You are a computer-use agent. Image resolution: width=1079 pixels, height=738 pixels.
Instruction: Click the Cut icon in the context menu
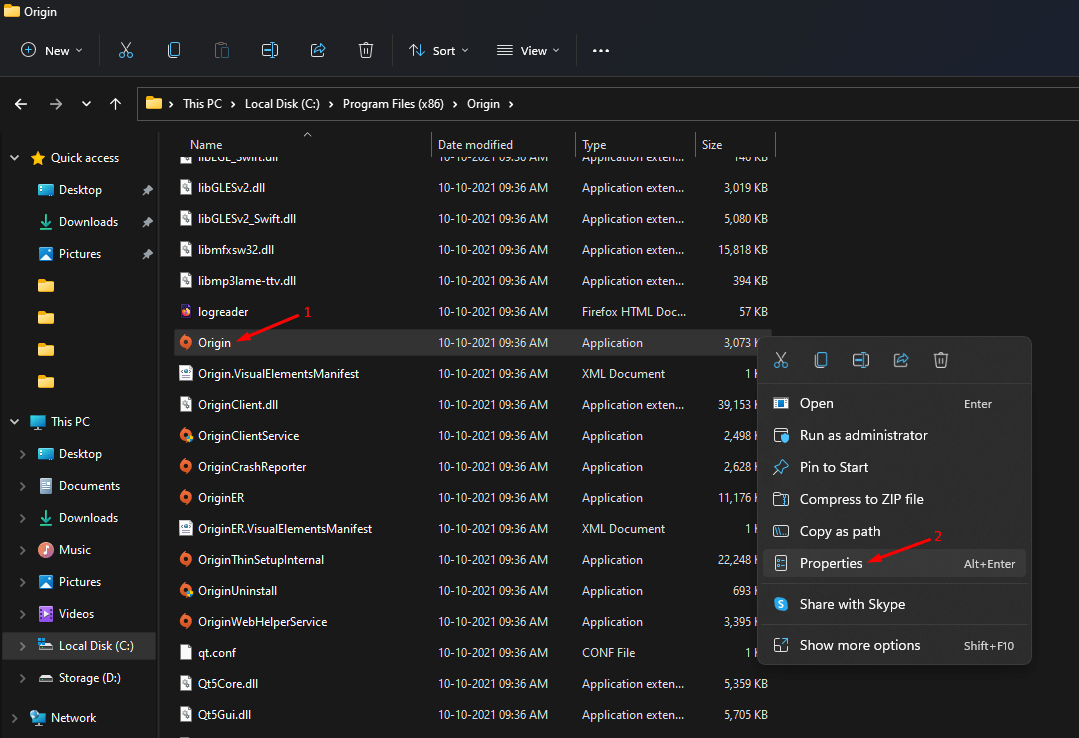pyautogui.click(x=780, y=360)
